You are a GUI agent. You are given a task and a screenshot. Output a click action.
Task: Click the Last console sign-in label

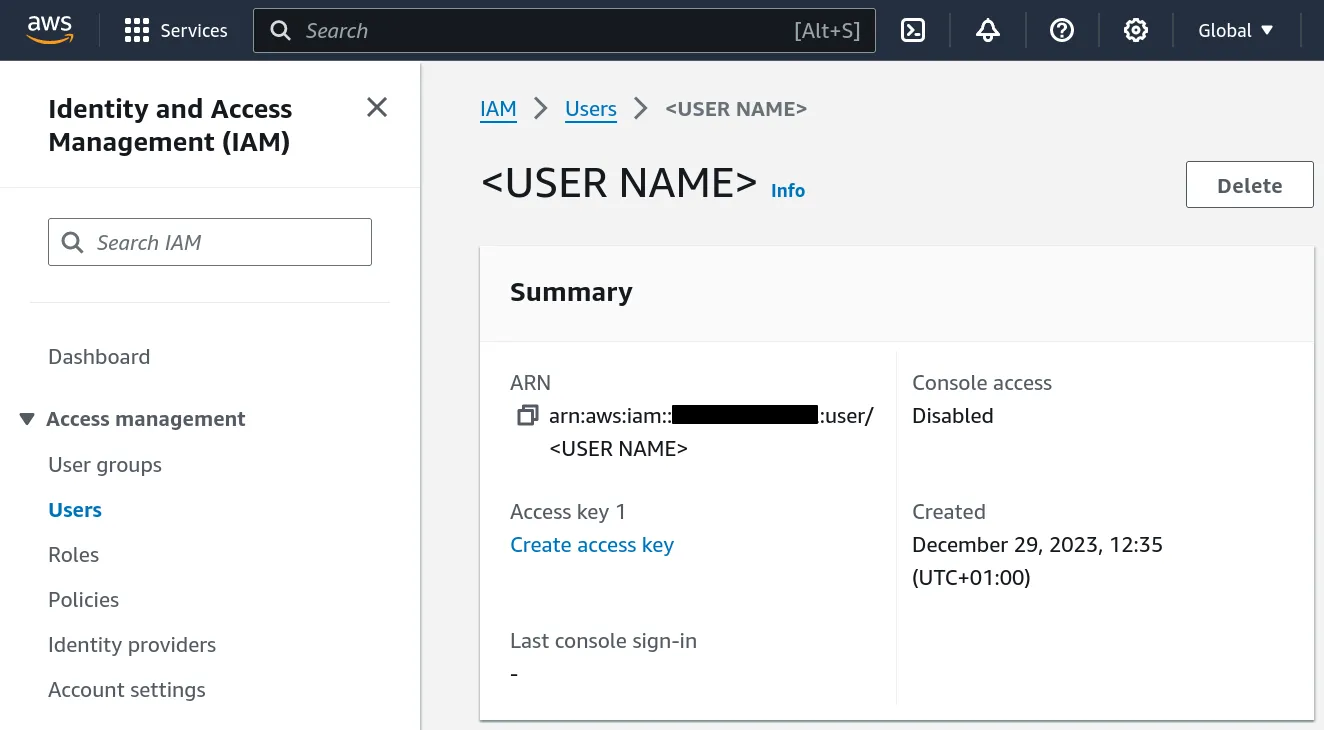point(603,641)
